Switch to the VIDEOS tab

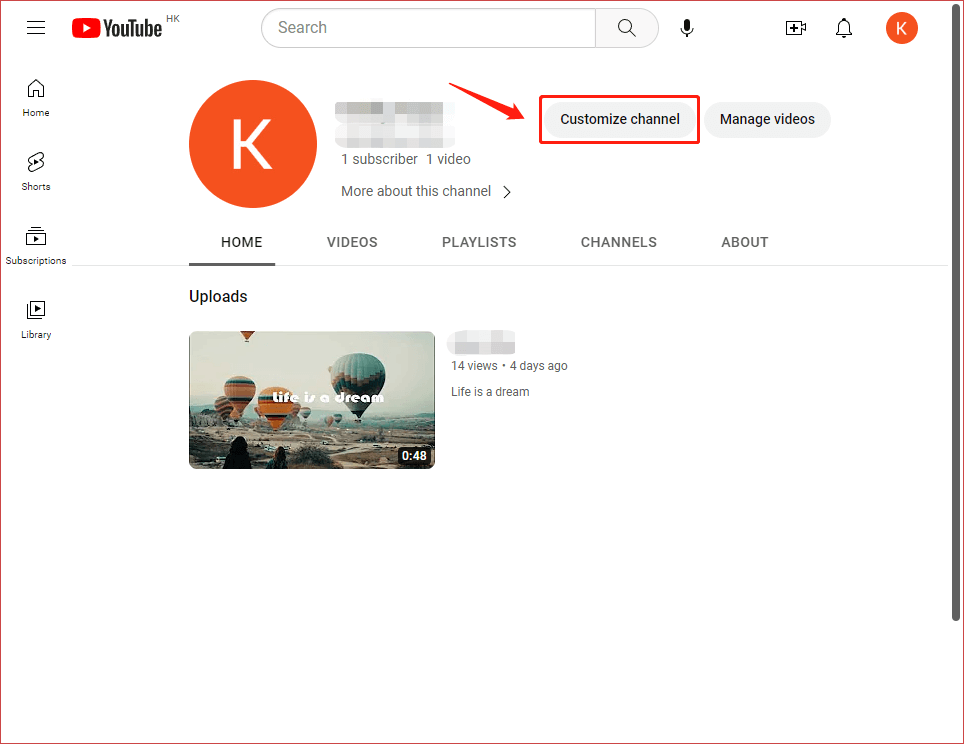352,242
